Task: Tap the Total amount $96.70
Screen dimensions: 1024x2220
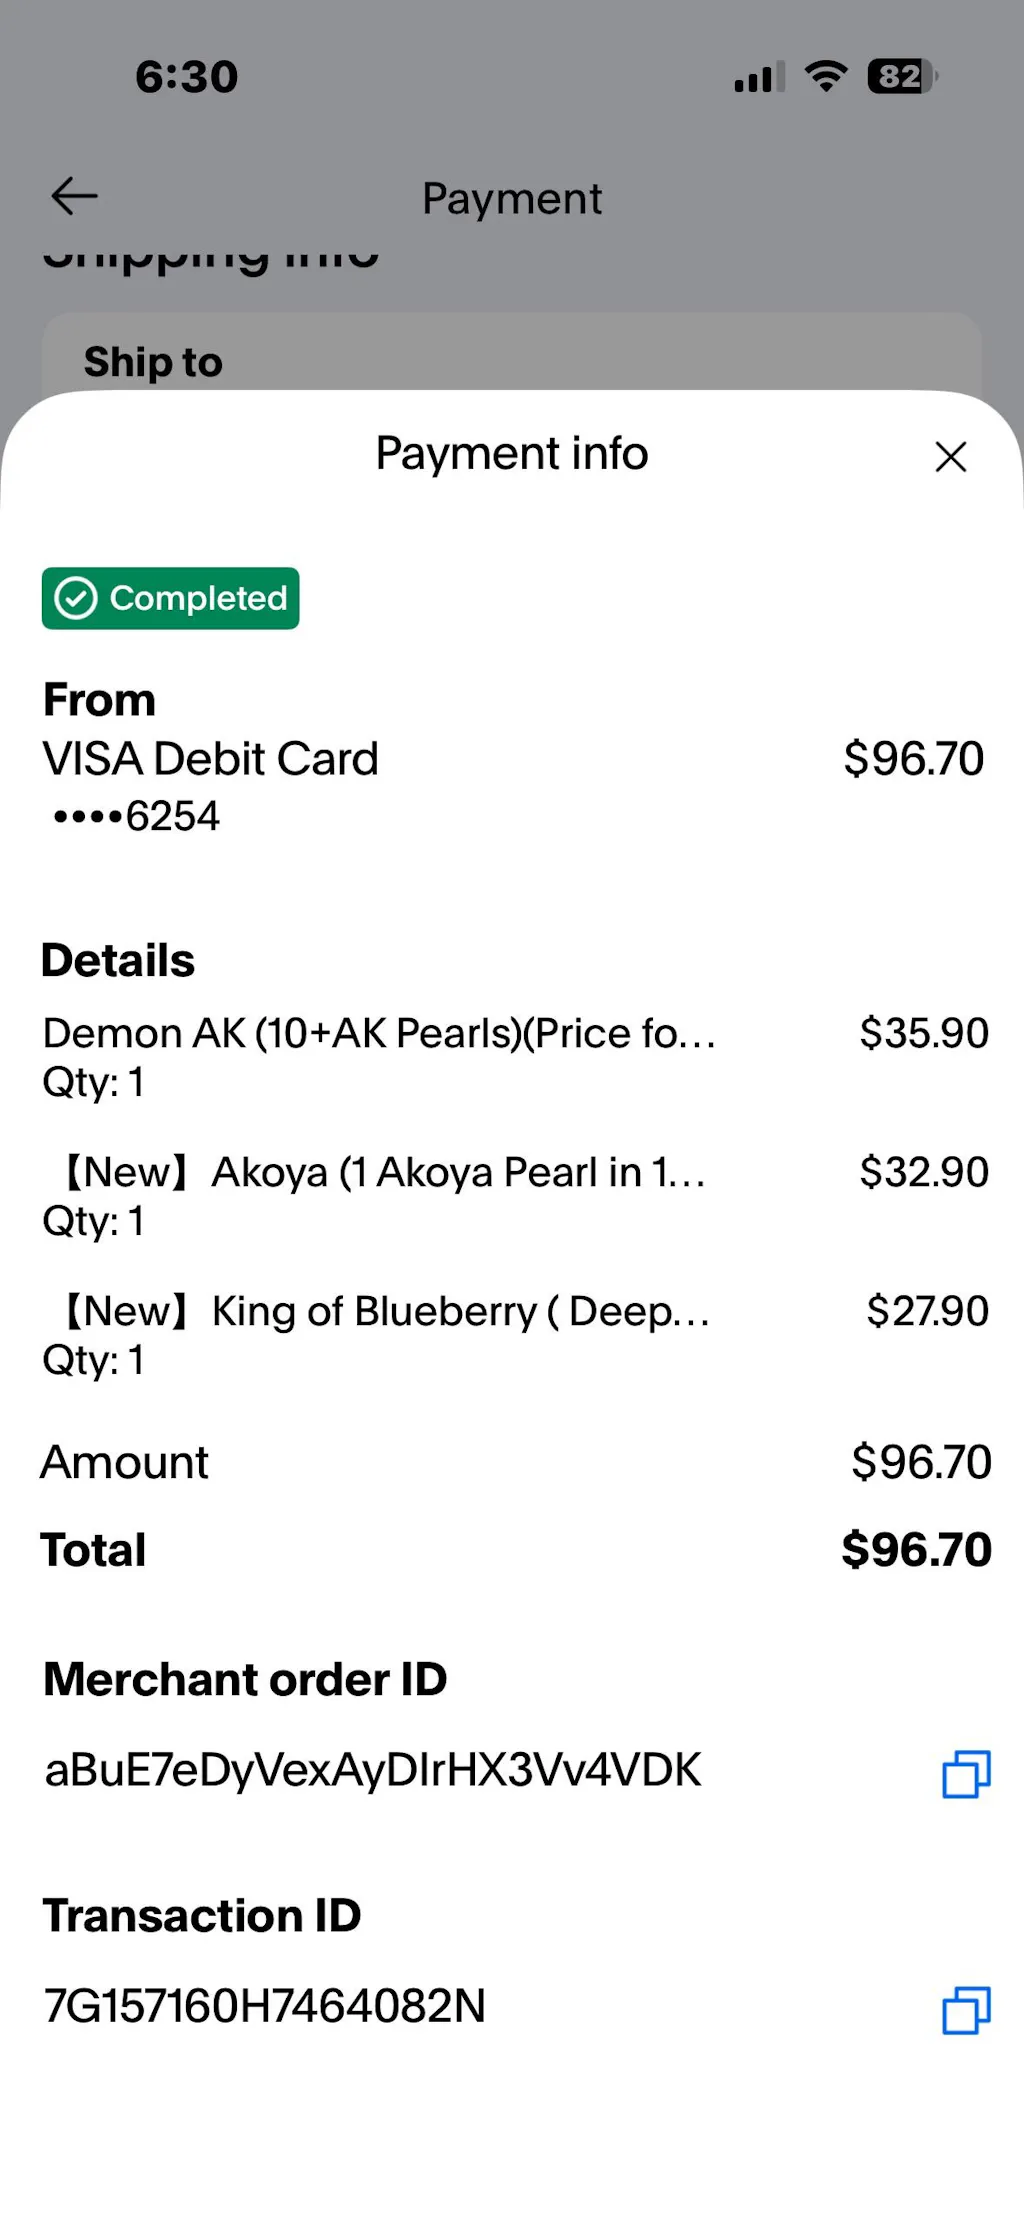Action: (916, 1550)
